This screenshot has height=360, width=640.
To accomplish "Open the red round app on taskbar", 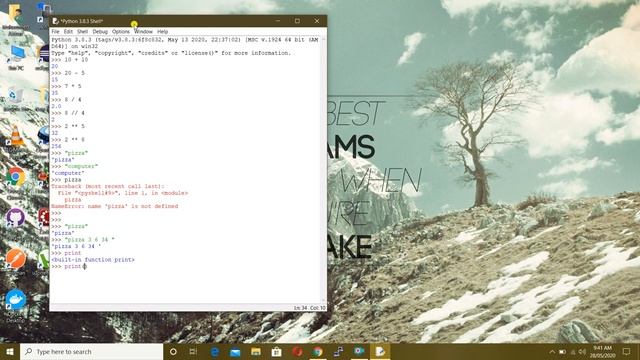I will [297, 351].
